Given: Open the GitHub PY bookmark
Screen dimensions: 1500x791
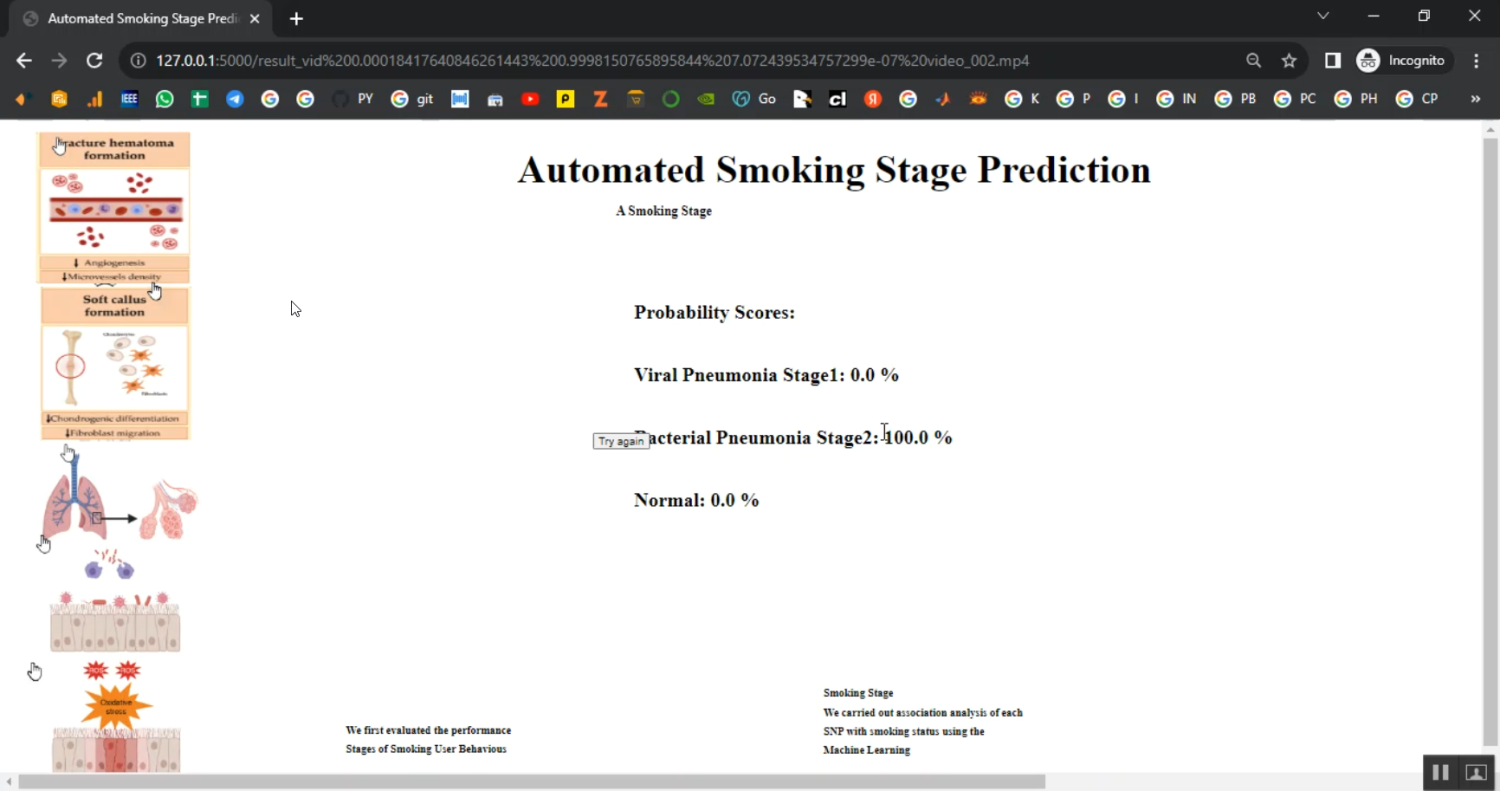Looking at the screenshot, I should (x=354, y=99).
